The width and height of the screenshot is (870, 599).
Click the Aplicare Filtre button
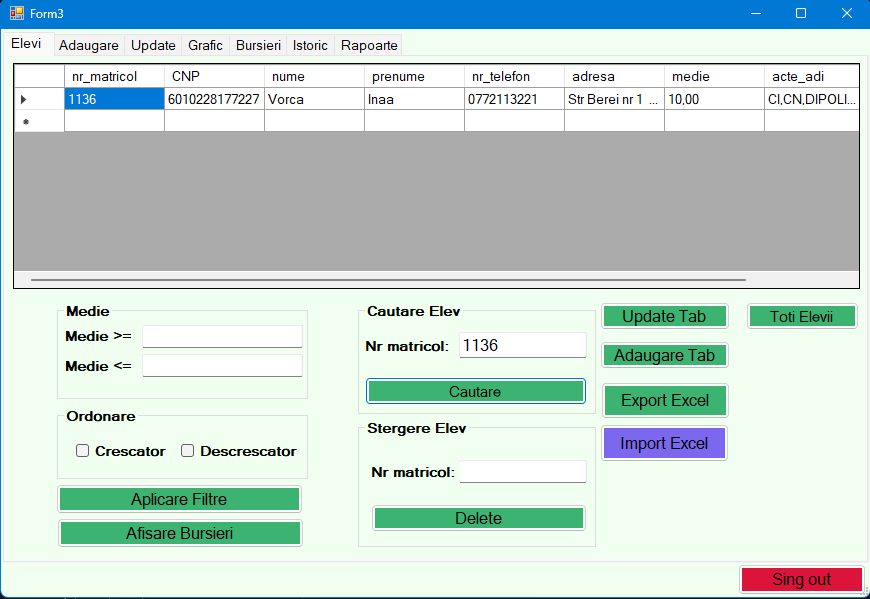point(179,498)
